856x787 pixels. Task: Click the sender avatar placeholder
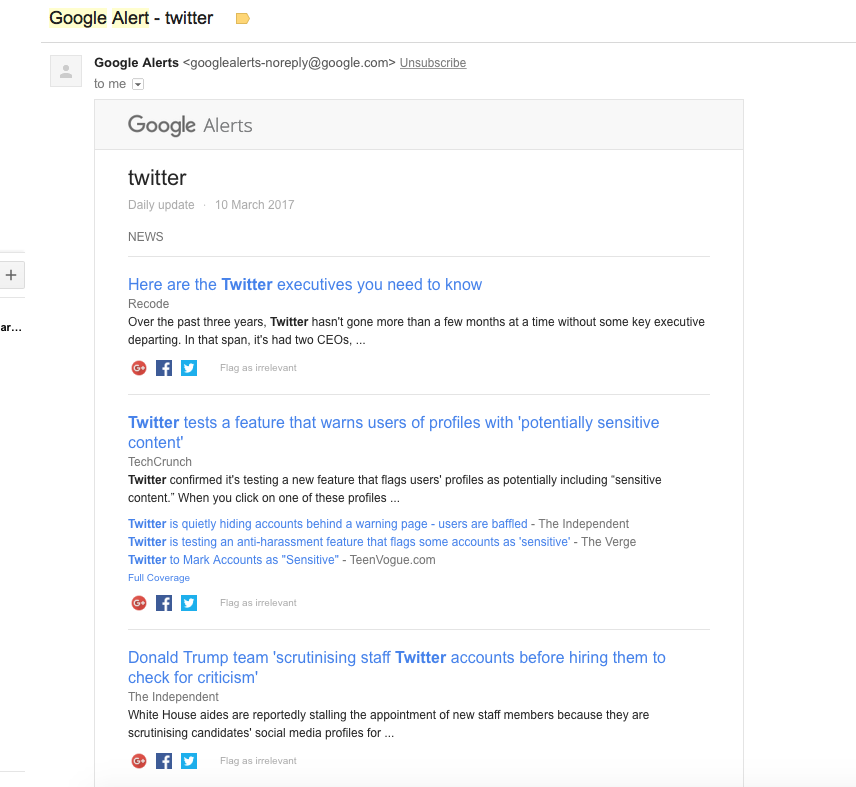66,71
